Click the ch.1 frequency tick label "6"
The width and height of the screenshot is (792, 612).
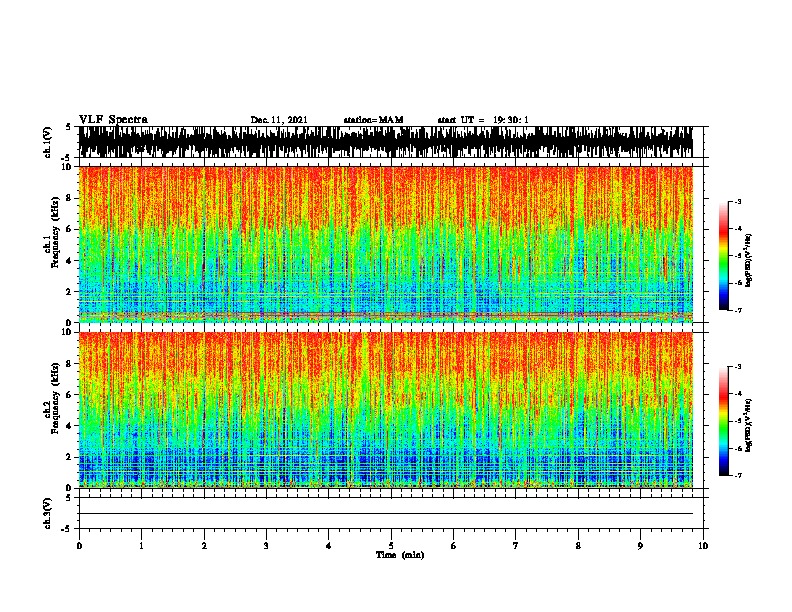(70, 230)
